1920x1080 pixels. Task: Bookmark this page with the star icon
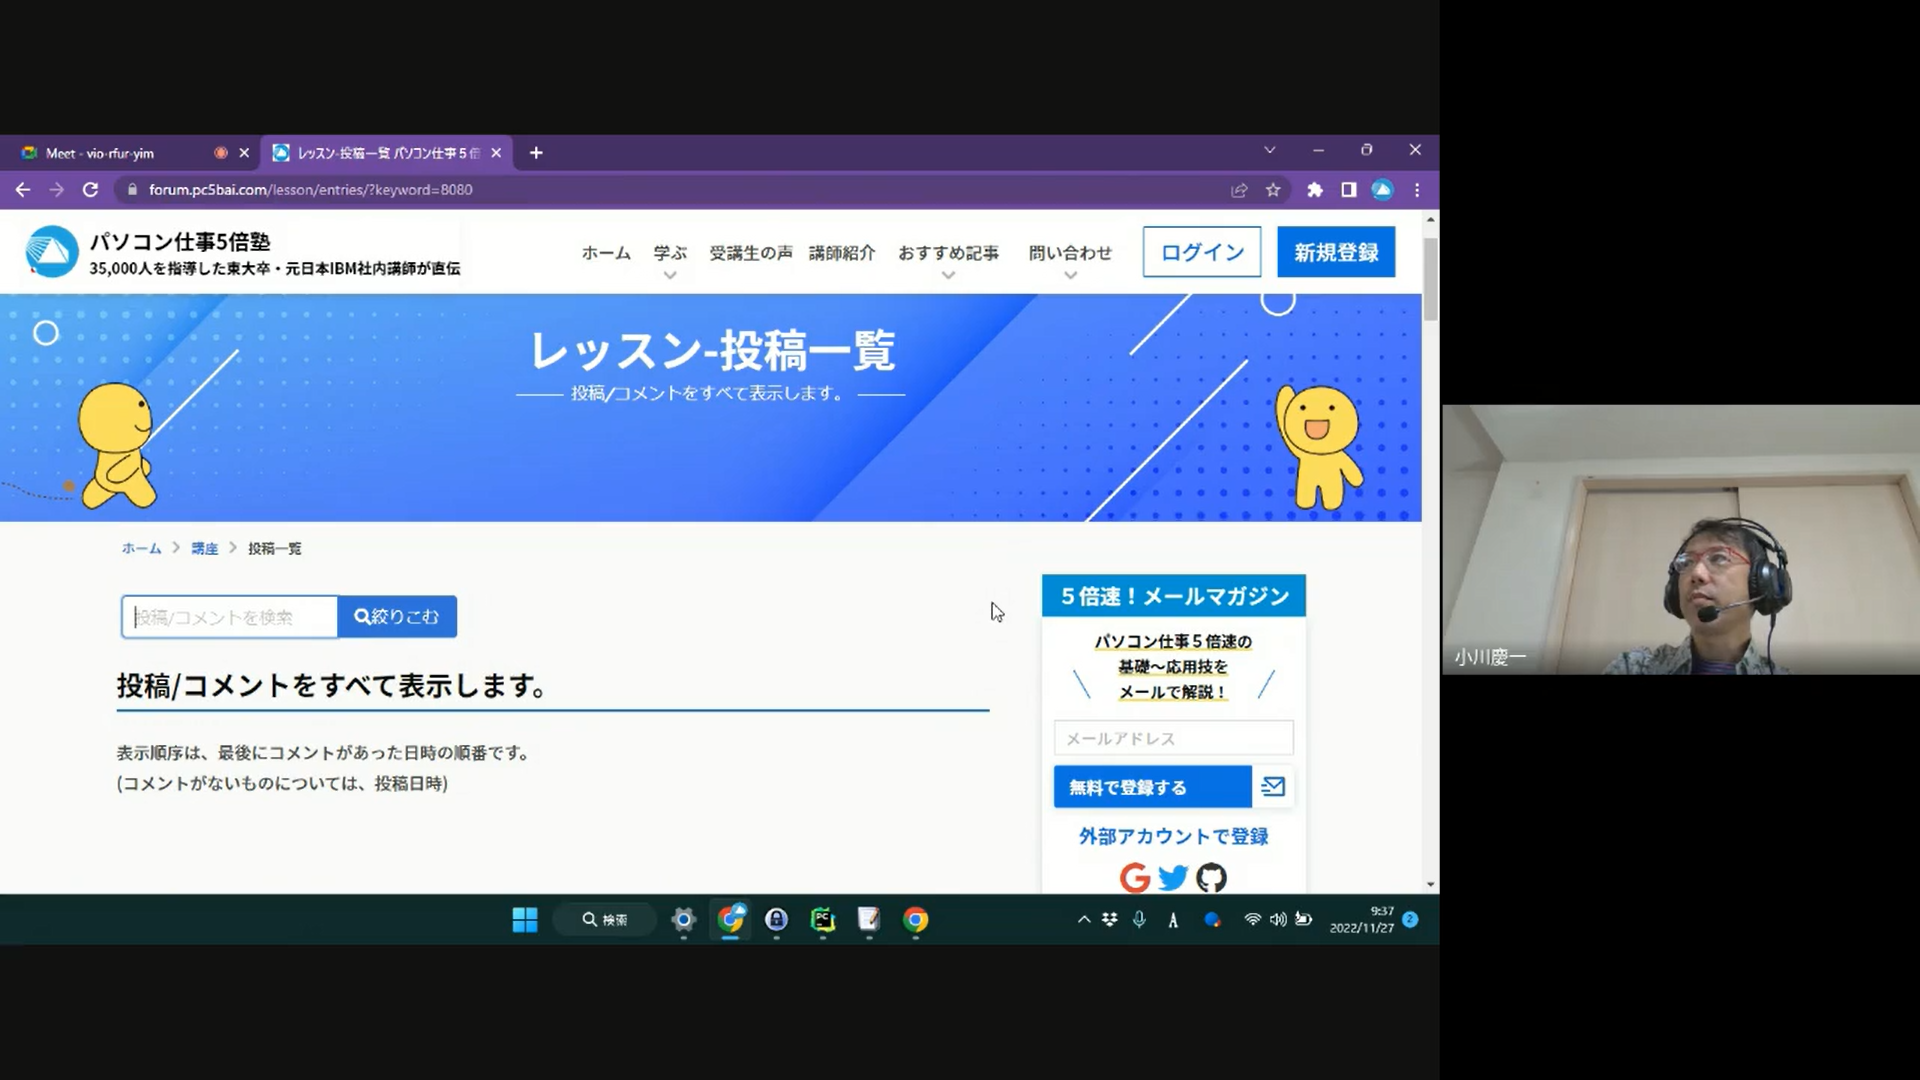(1273, 190)
